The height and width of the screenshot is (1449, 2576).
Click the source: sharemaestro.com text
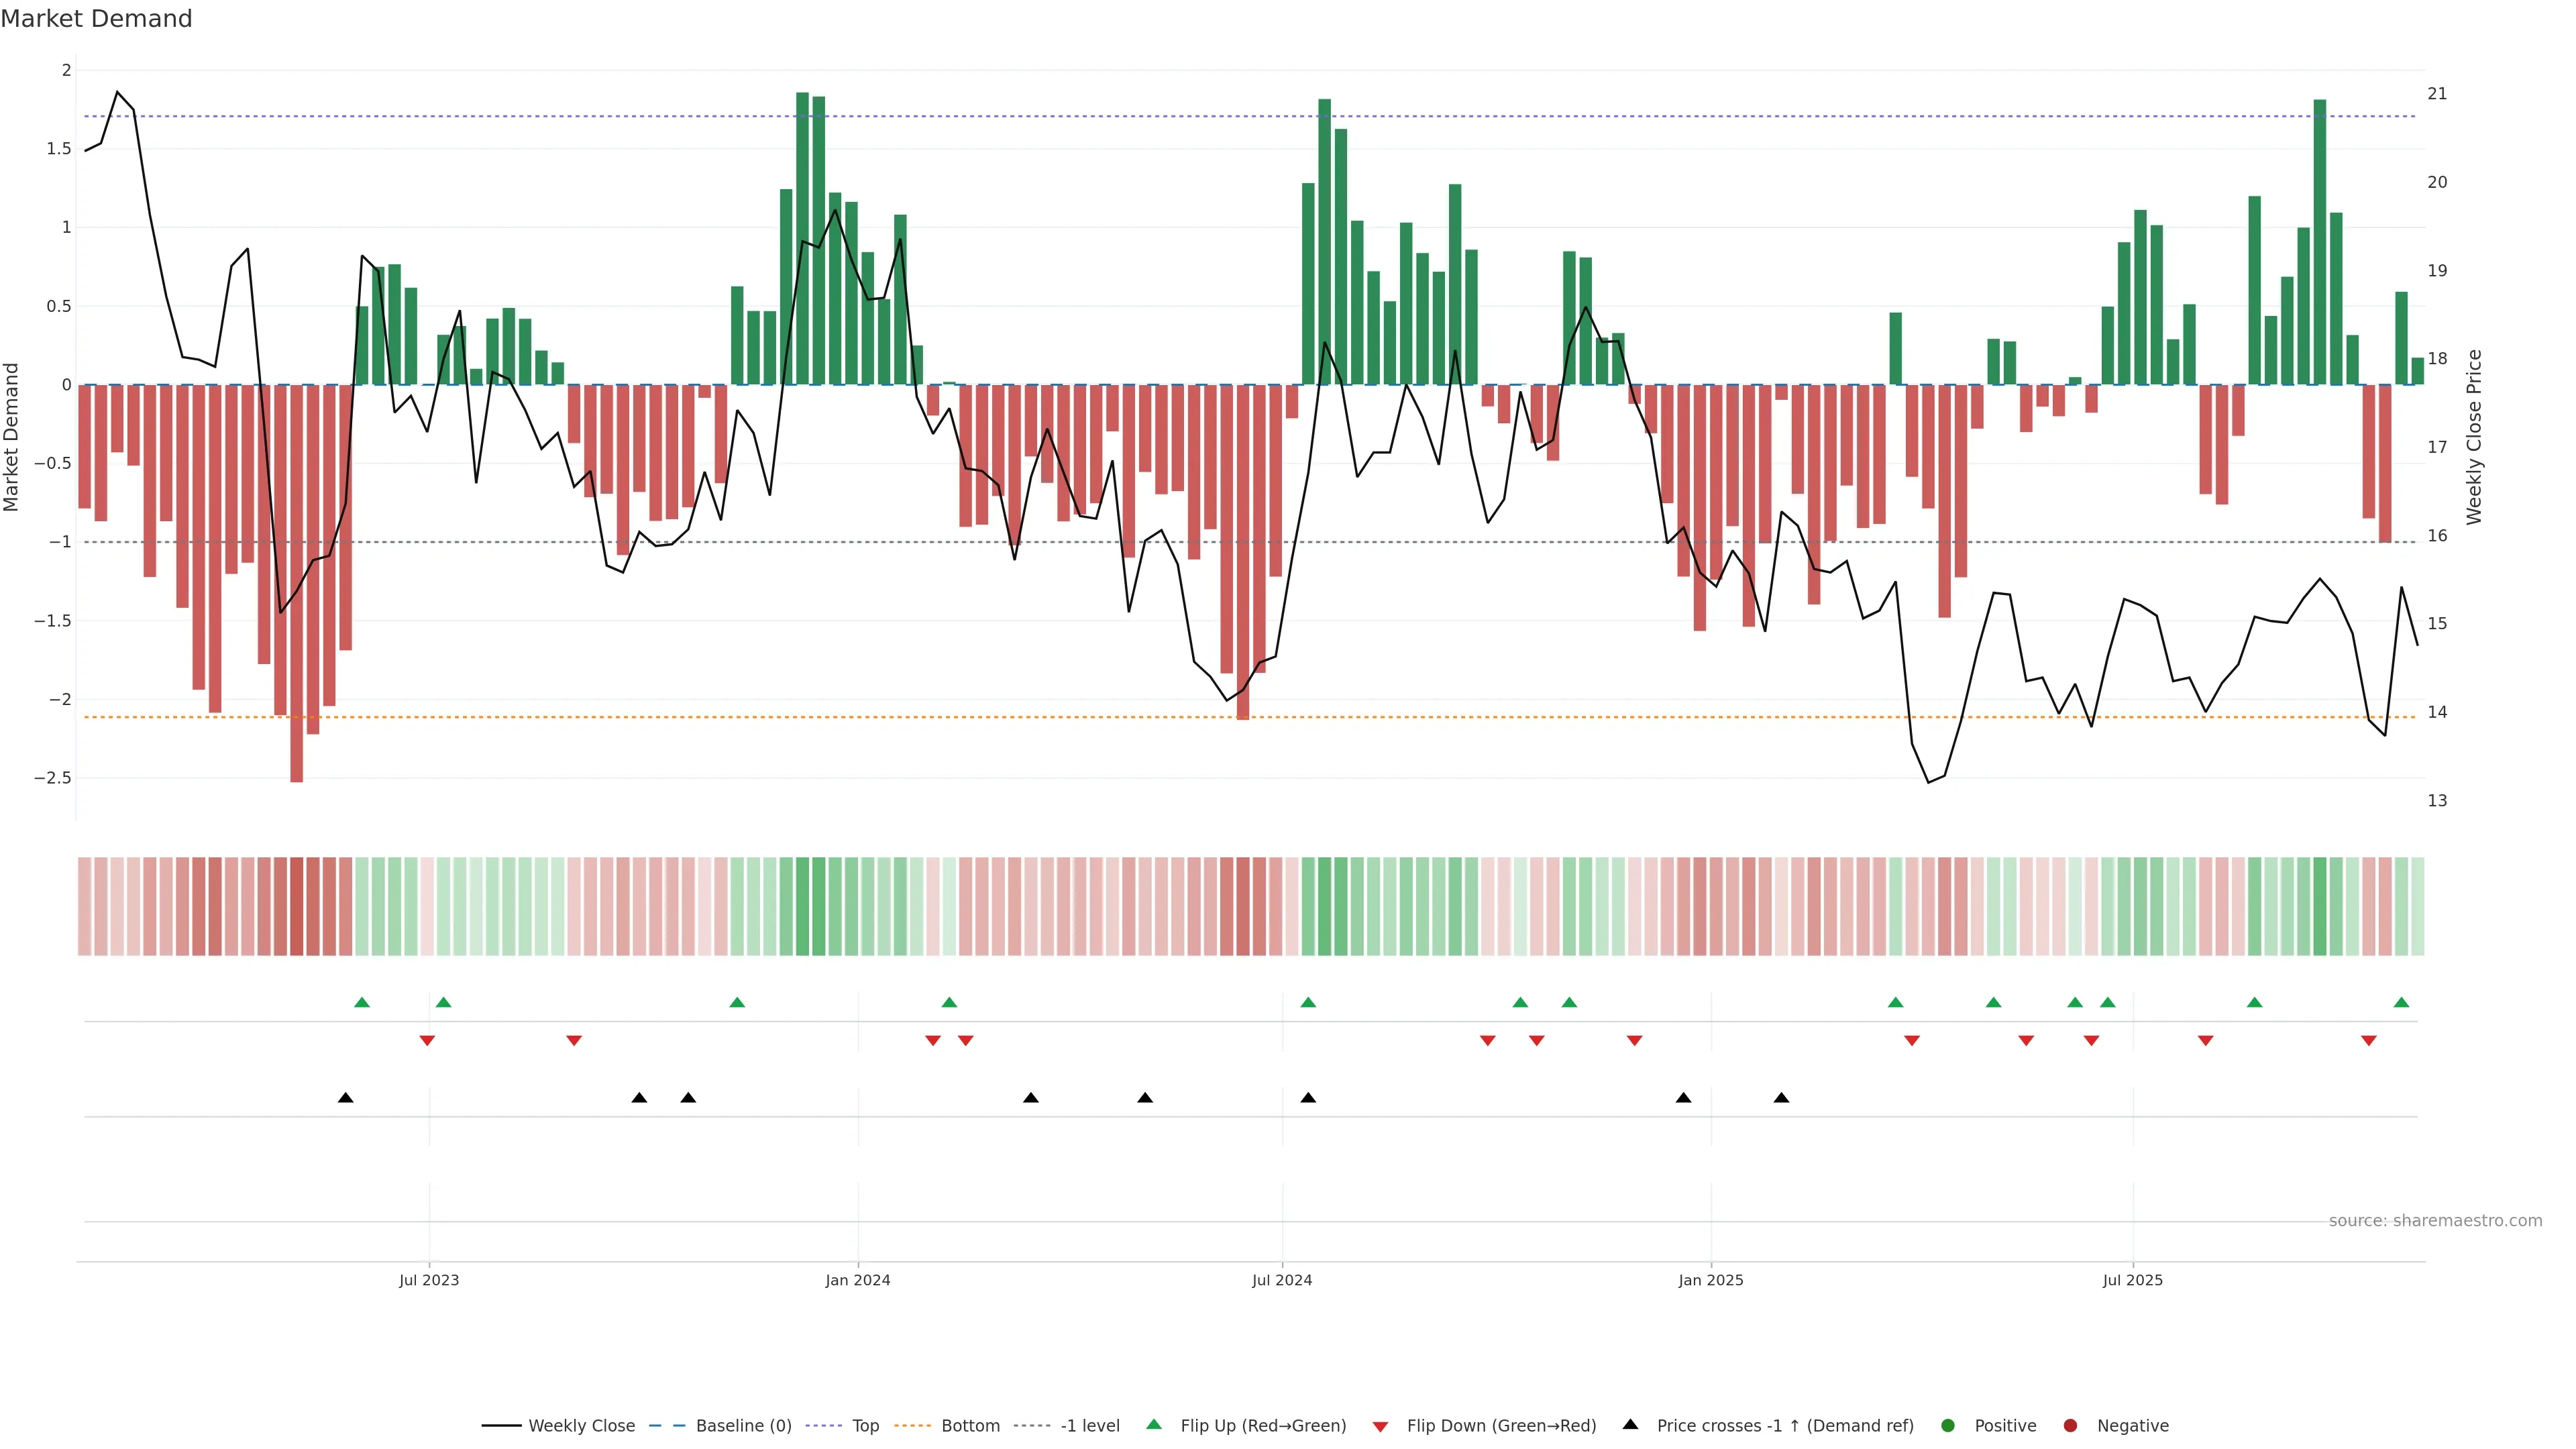tap(2435, 1220)
